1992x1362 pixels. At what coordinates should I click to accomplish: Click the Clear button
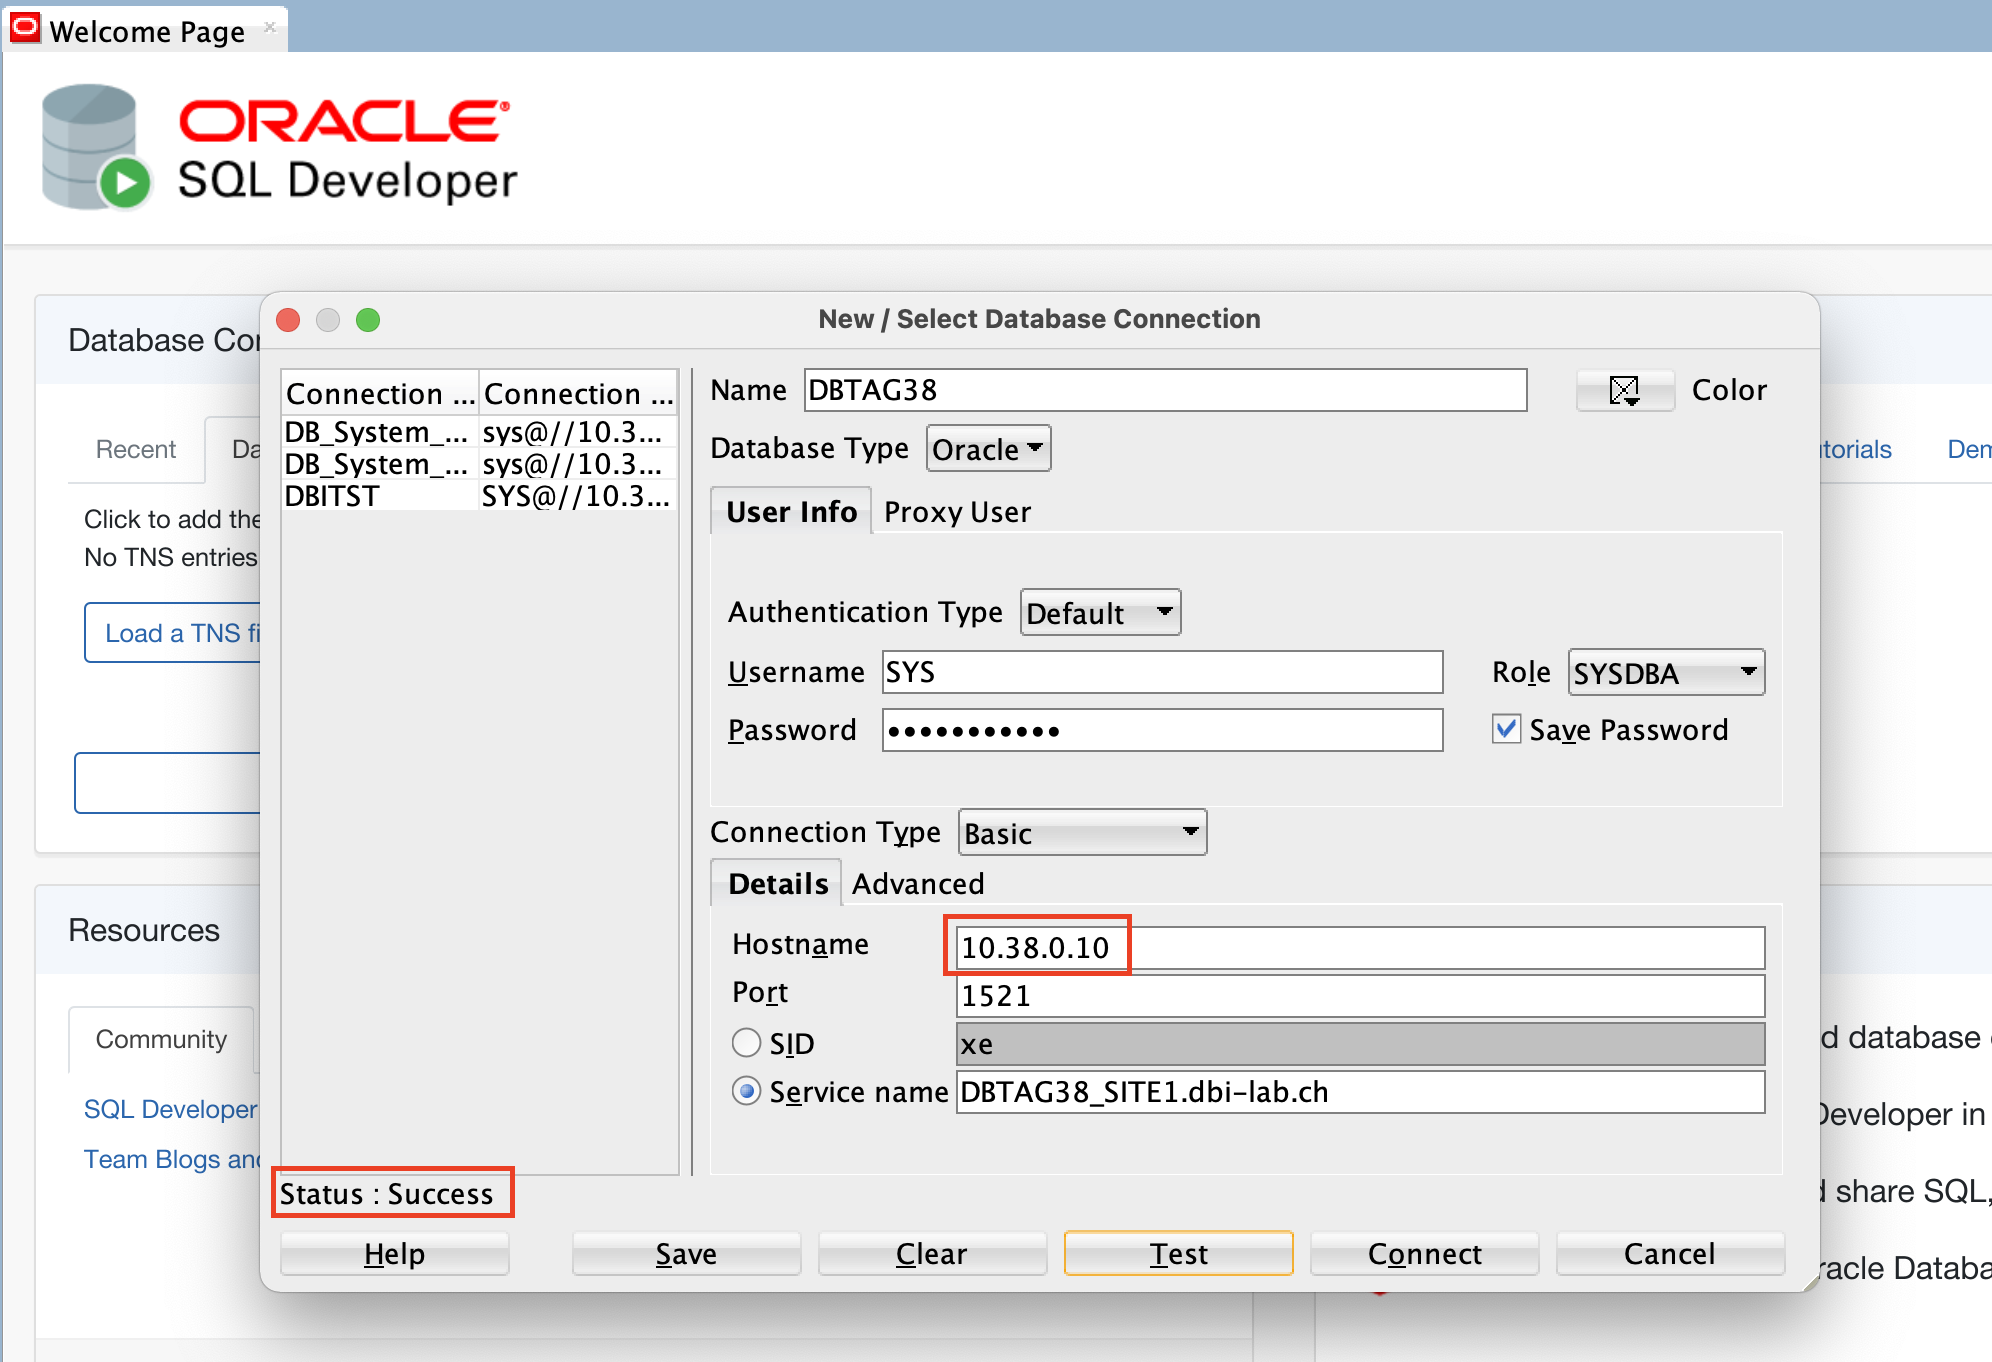pyautogui.click(x=931, y=1254)
